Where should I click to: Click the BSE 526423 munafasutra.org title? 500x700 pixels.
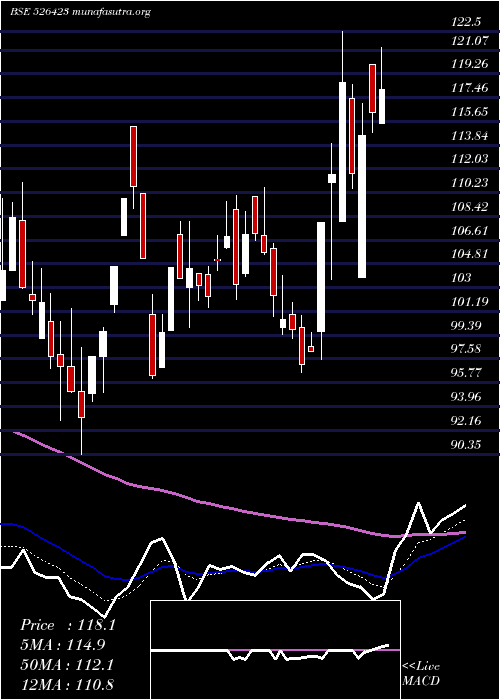tap(80, 12)
